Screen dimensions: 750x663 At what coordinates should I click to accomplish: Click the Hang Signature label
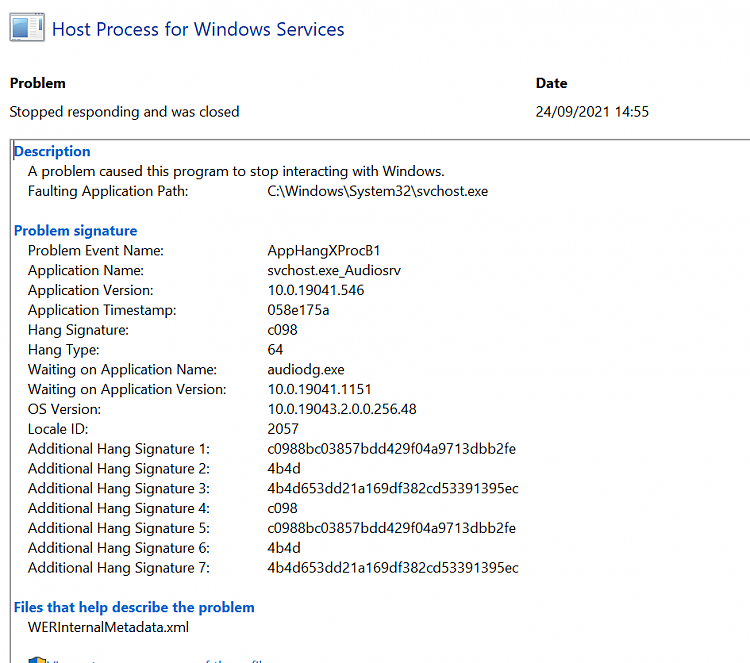[x=78, y=330]
